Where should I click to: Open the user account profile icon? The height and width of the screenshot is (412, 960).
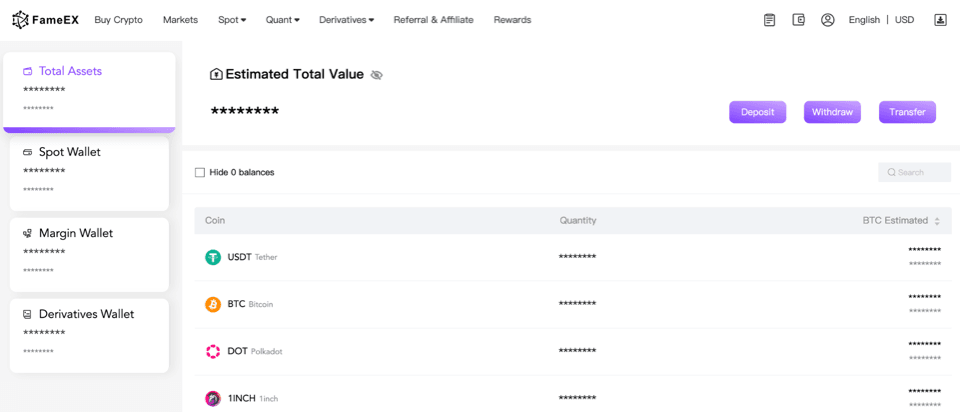point(827,20)
